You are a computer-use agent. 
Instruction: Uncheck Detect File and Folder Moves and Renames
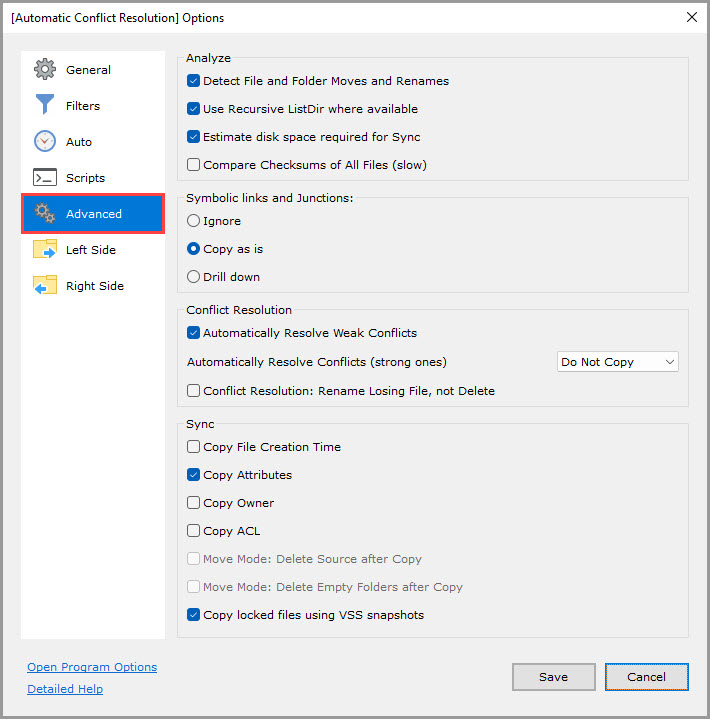(193, 81)
